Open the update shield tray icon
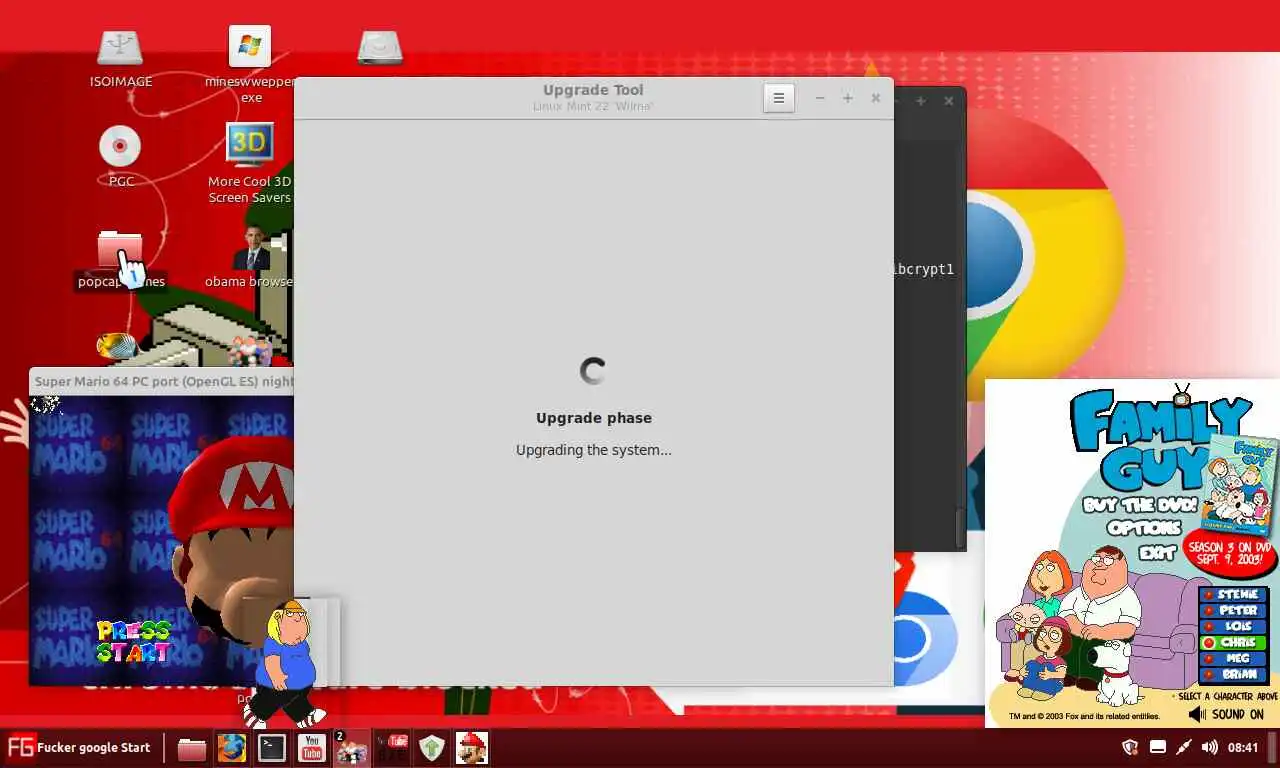This screenshot has width=1280, height=768. (x=1131, y=747)
